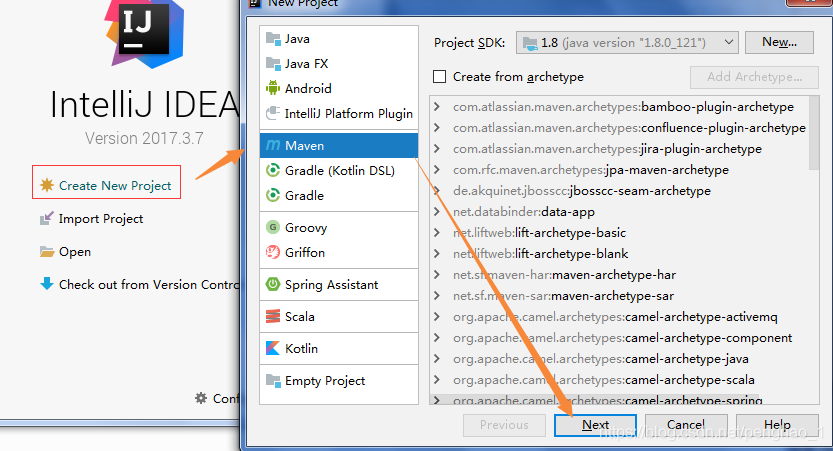This screenshot has width=833, height=451.
Task: Click the Empty Project folder icon
Action: (273, 380)
